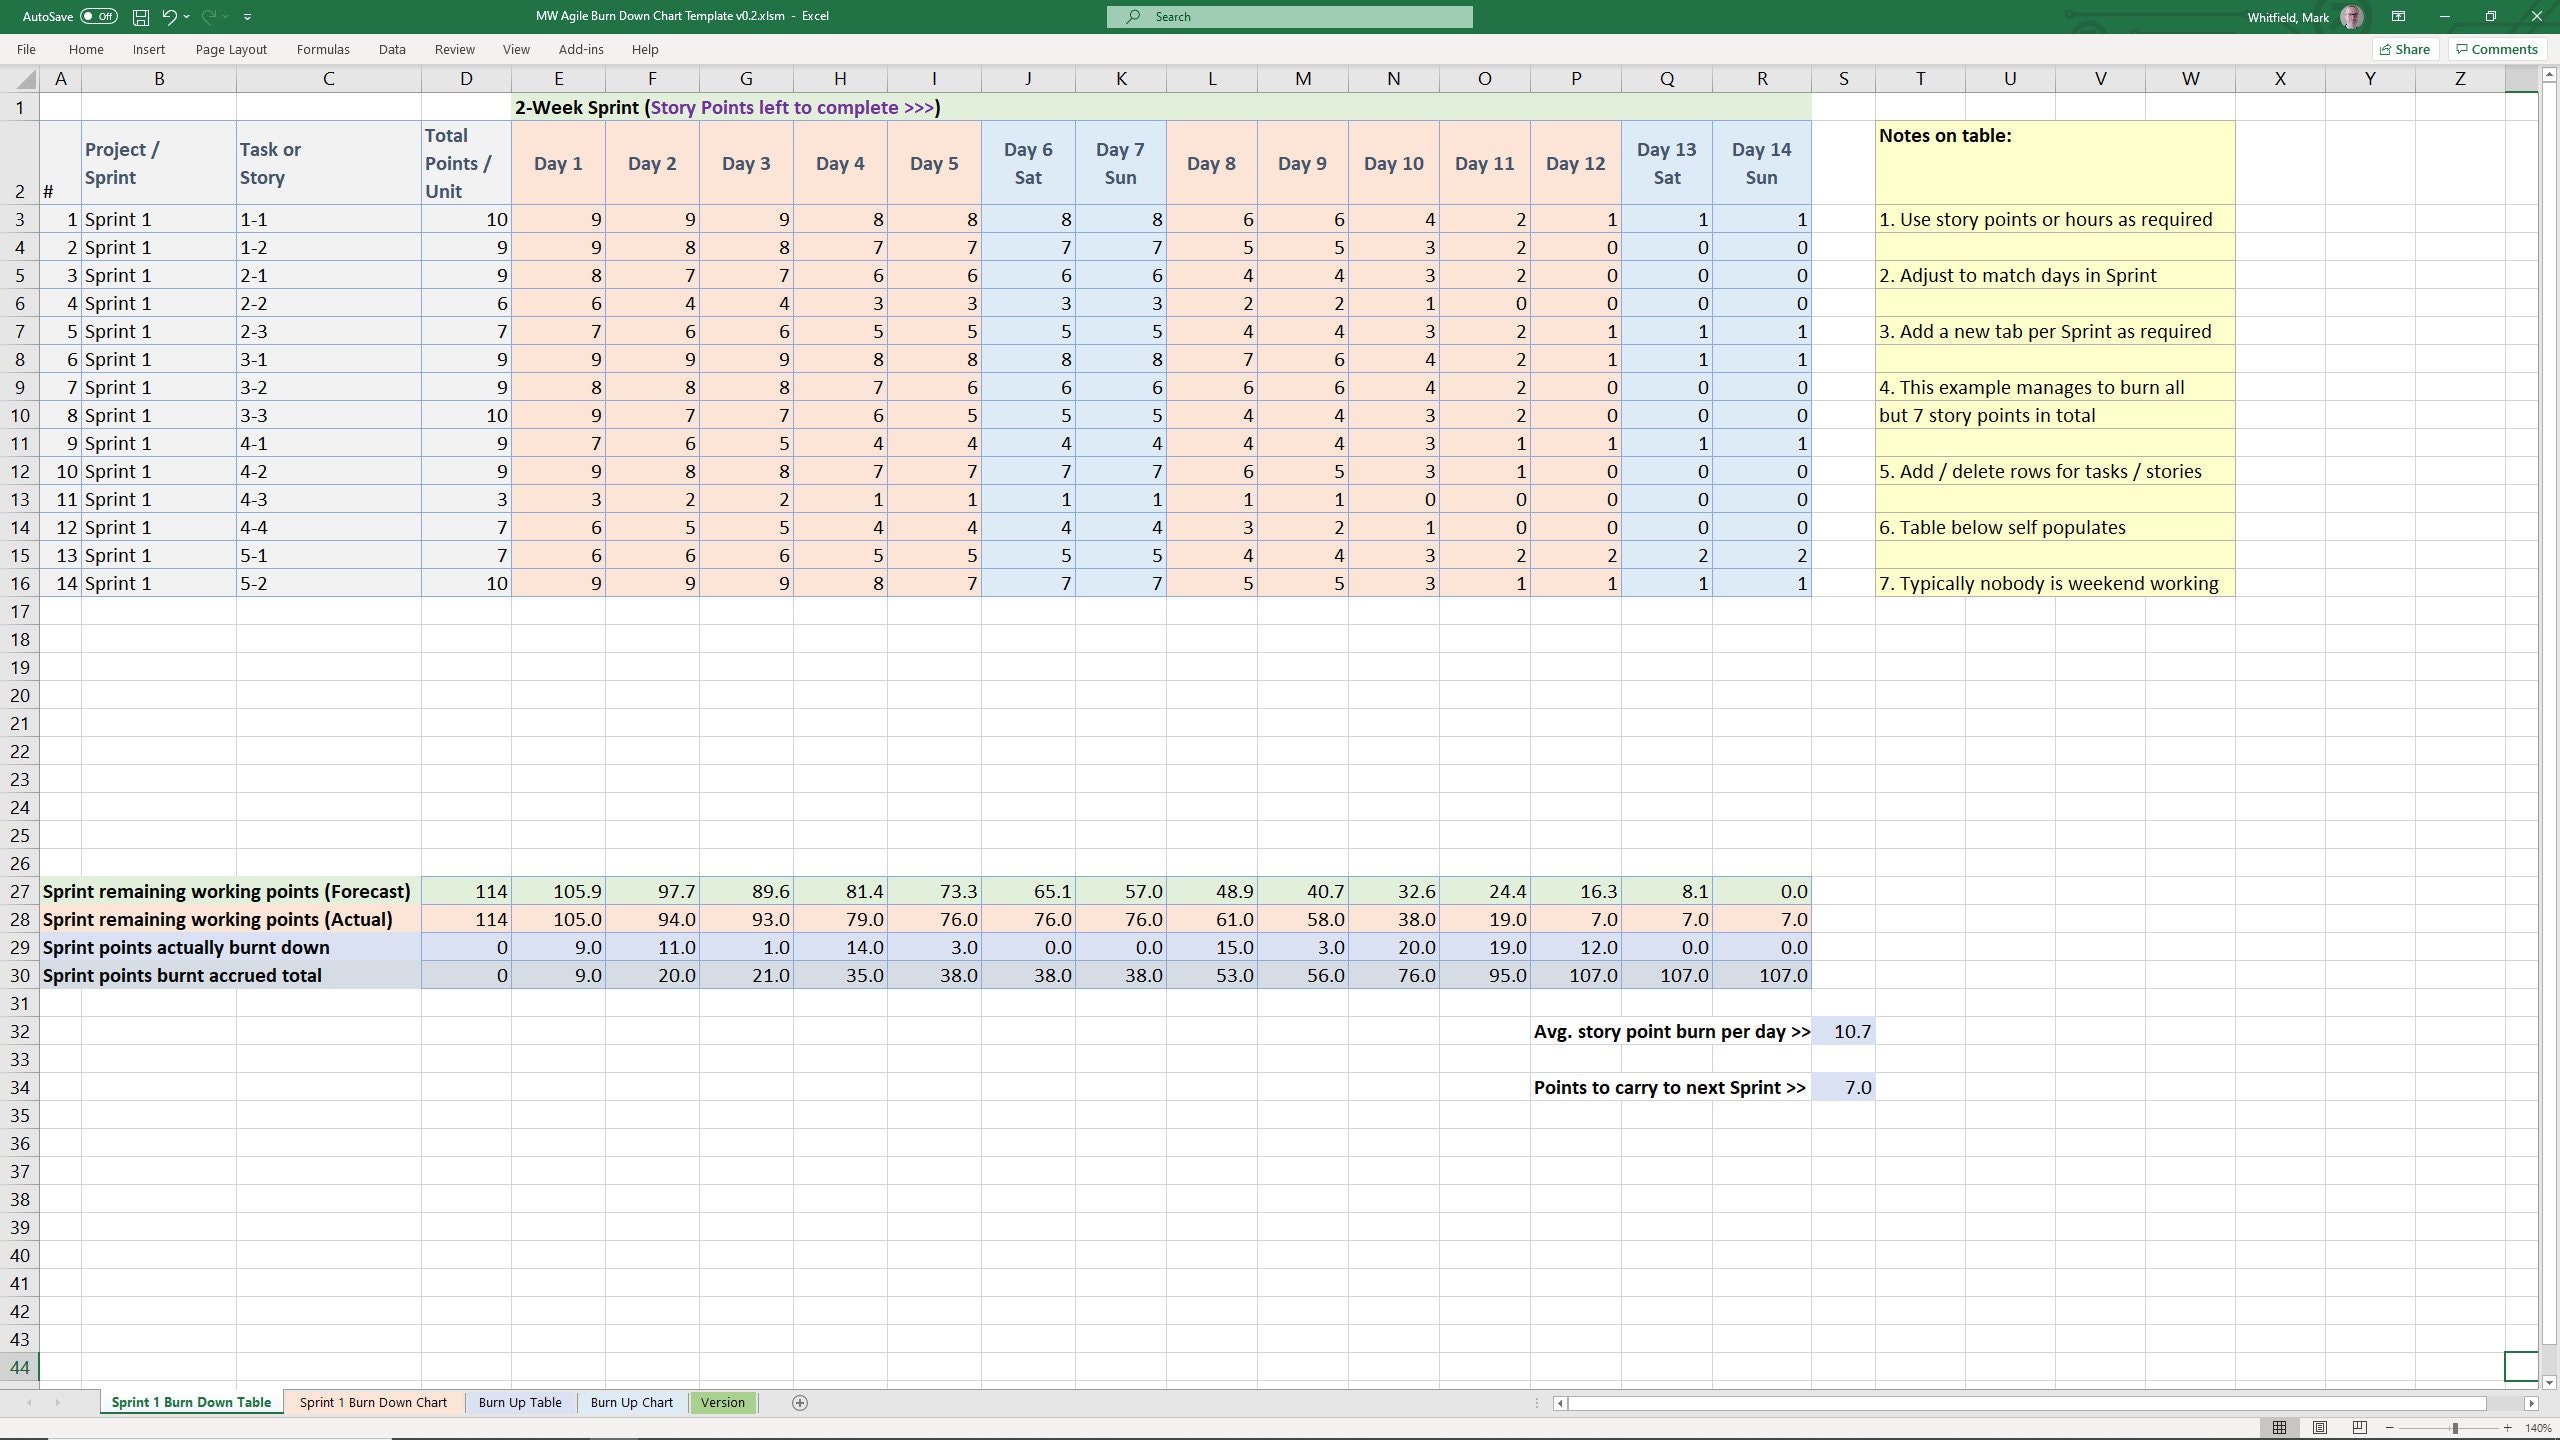
Task: Expand the Customize Quick Access Toolbar dropdown
Action: click(247, 16)
